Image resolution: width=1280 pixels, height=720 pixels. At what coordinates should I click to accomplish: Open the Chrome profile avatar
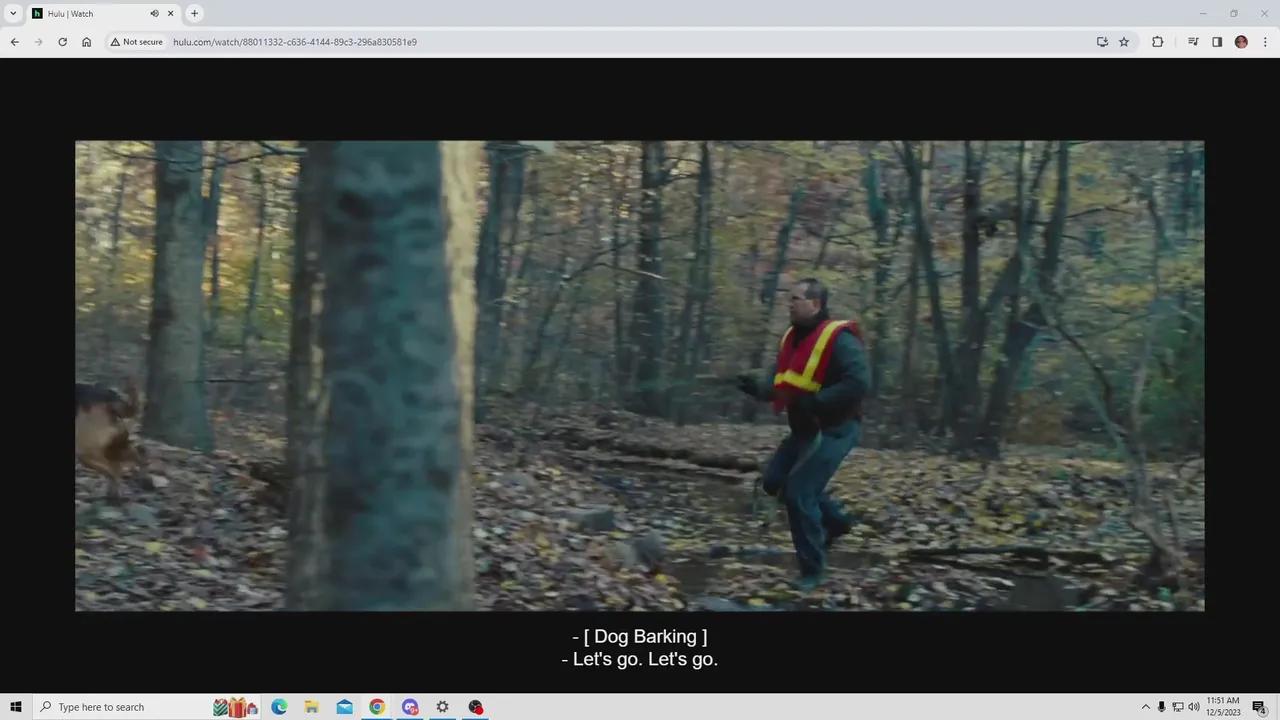pyautogui.click(x=1241, y=42)
